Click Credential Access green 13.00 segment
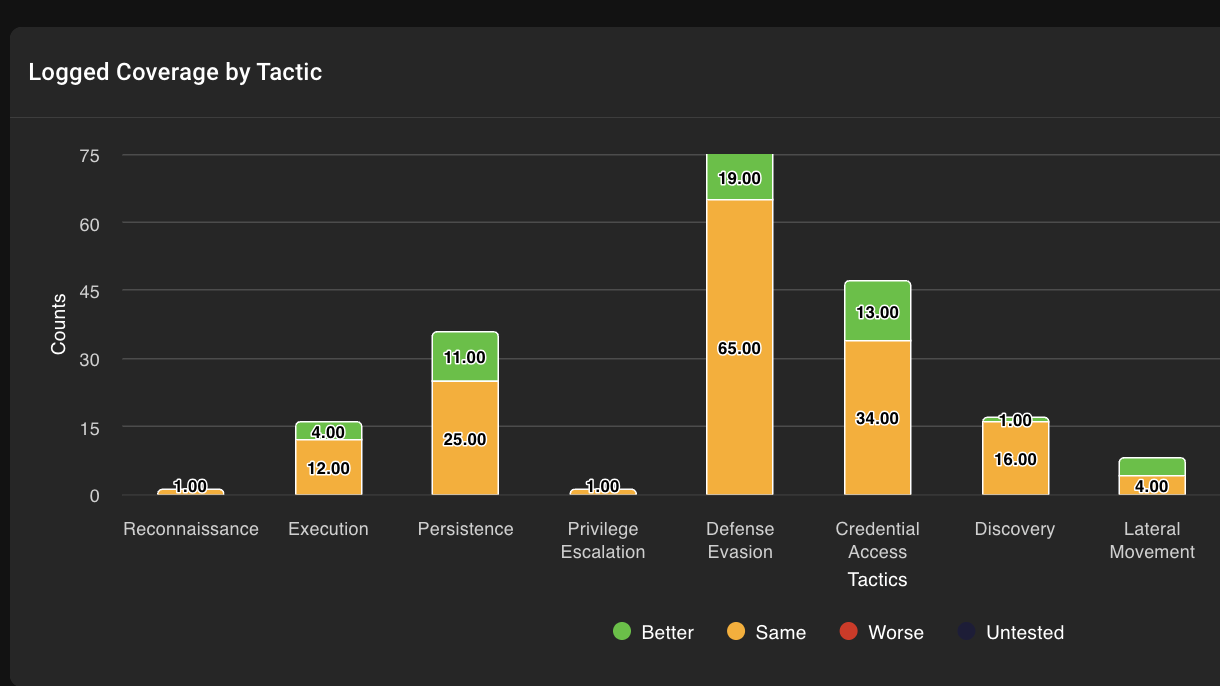Screen dimensions: 1220x686 coord(877,311)
